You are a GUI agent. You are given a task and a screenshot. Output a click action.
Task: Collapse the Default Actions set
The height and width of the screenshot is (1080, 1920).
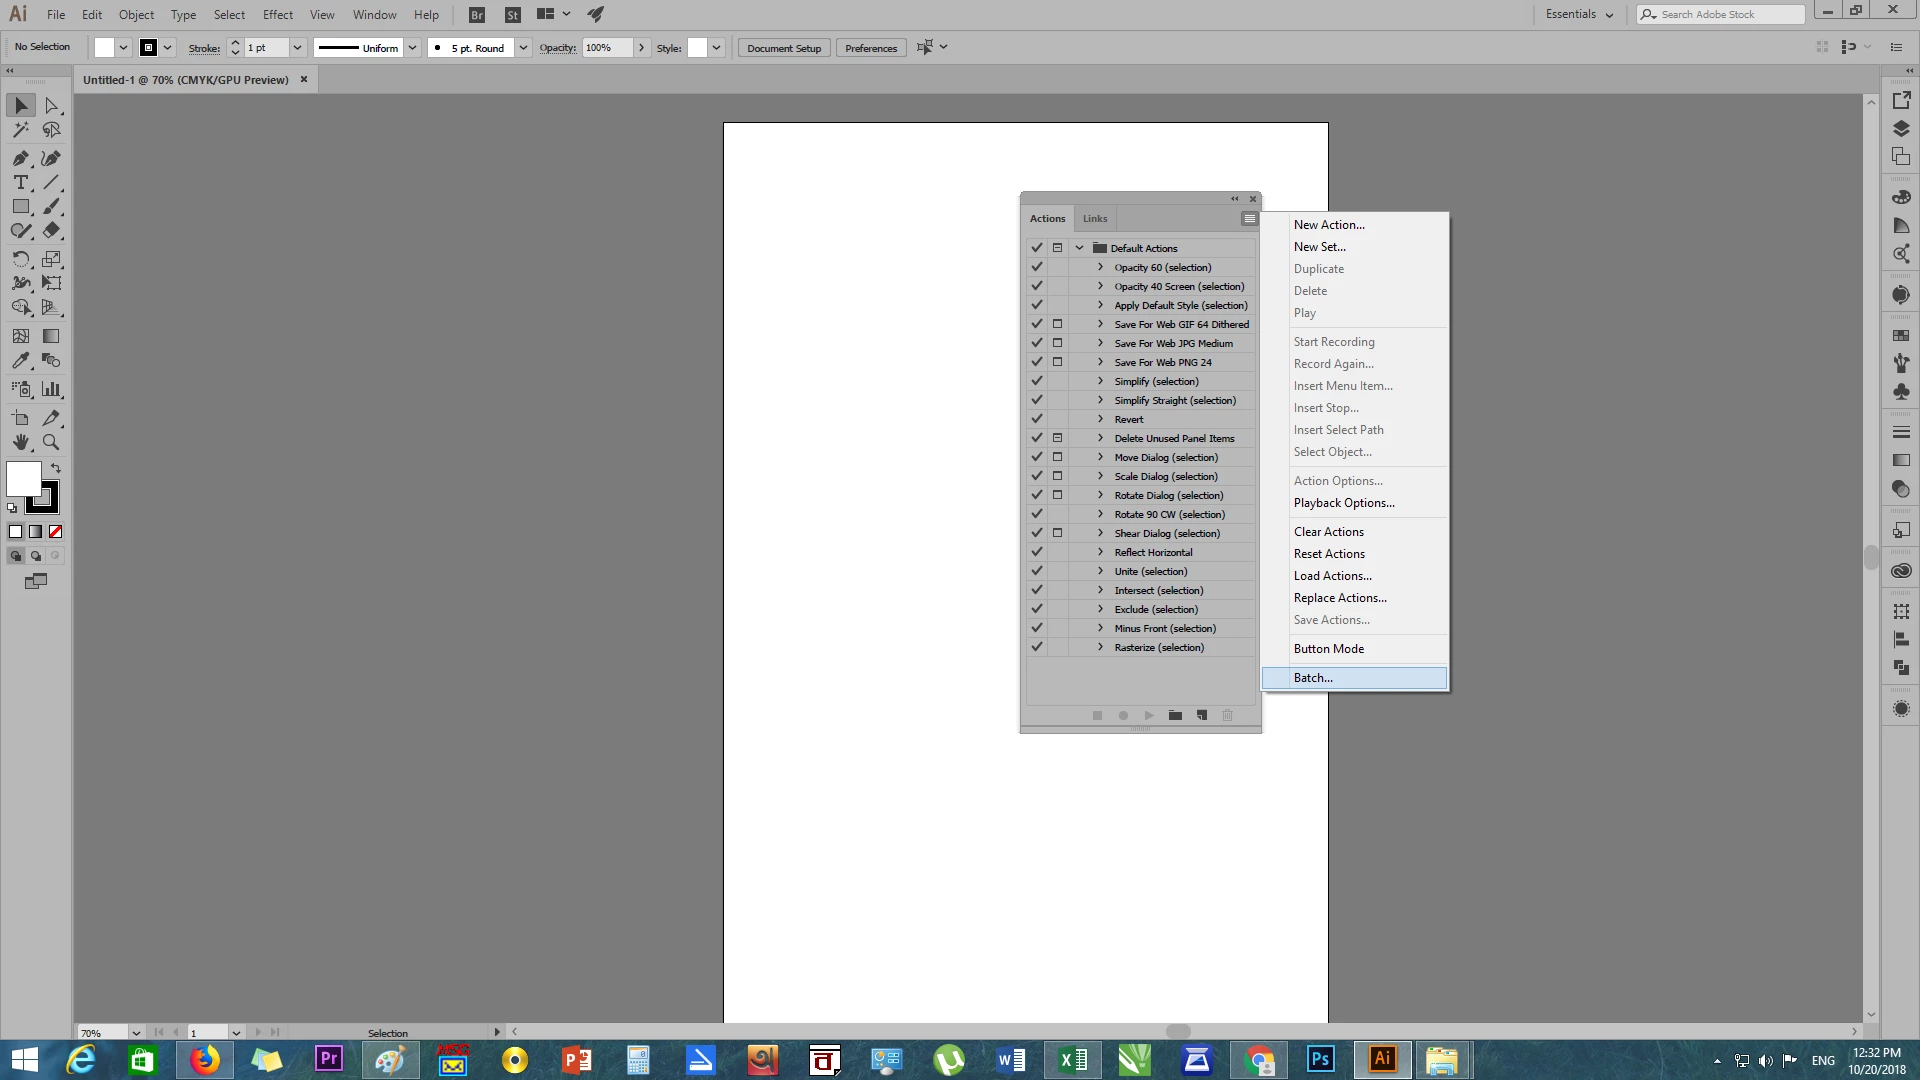(1079, 248)
